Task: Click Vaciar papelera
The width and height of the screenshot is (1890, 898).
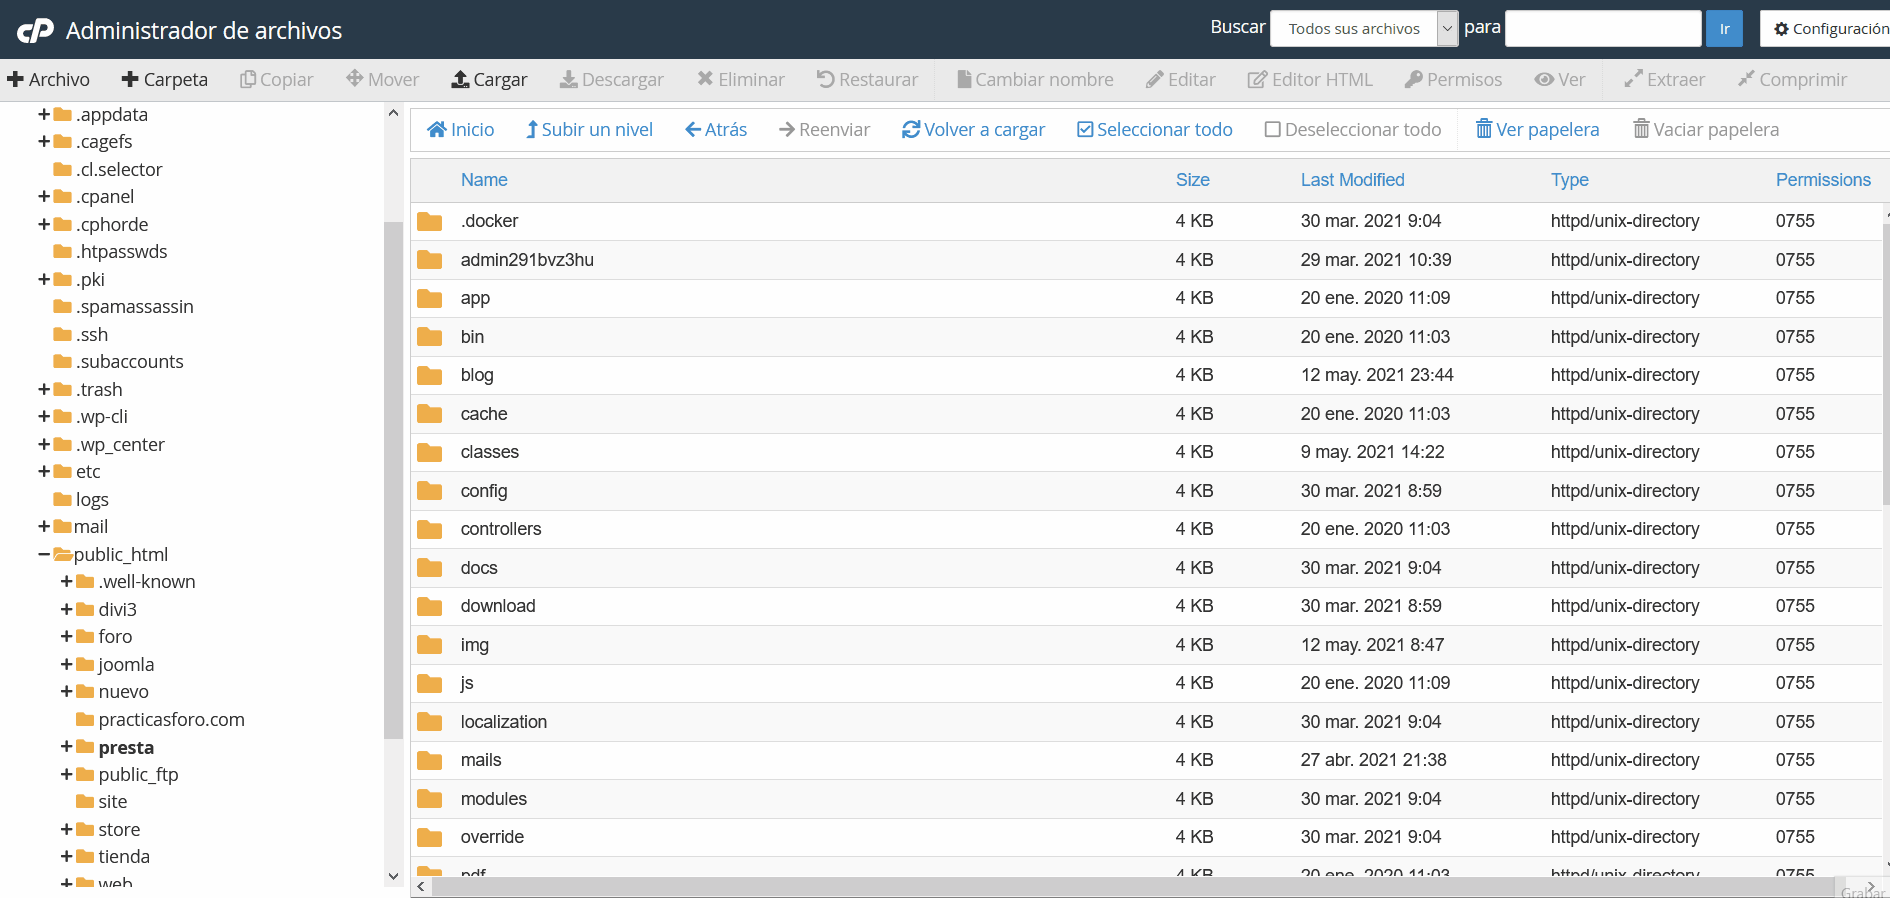Action: tap(1706, 129)
